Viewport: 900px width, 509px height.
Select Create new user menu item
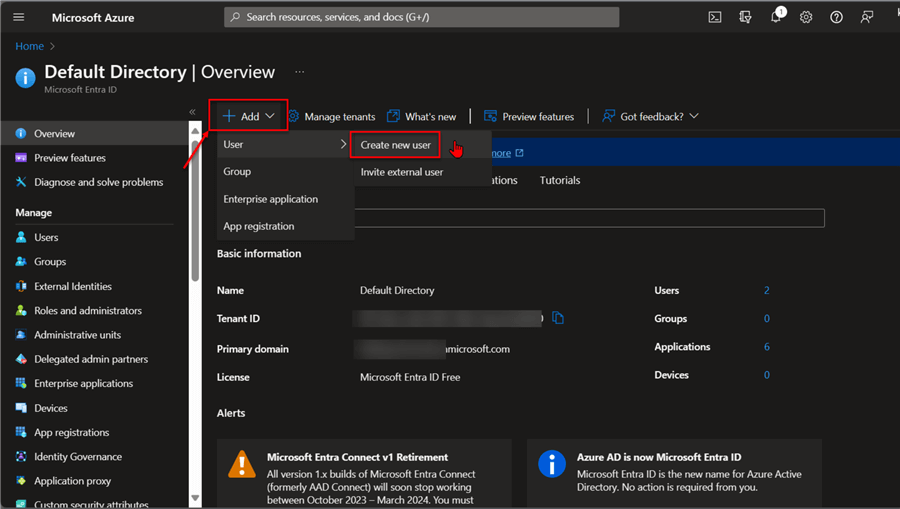(x=396, y=145)
